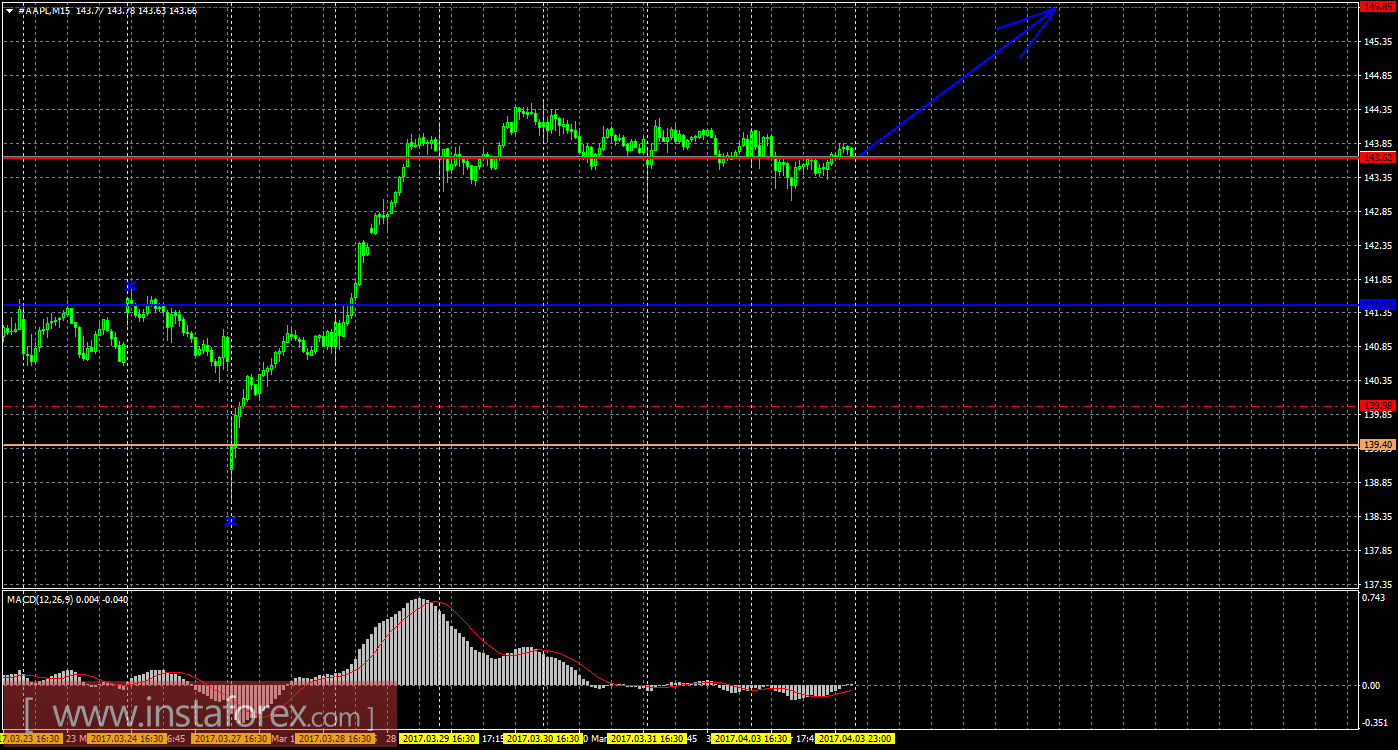This screenshot has height=750, width=1398.
Task: Click the 140.85 value on price axis
Action: click(x=1379, y=347)
